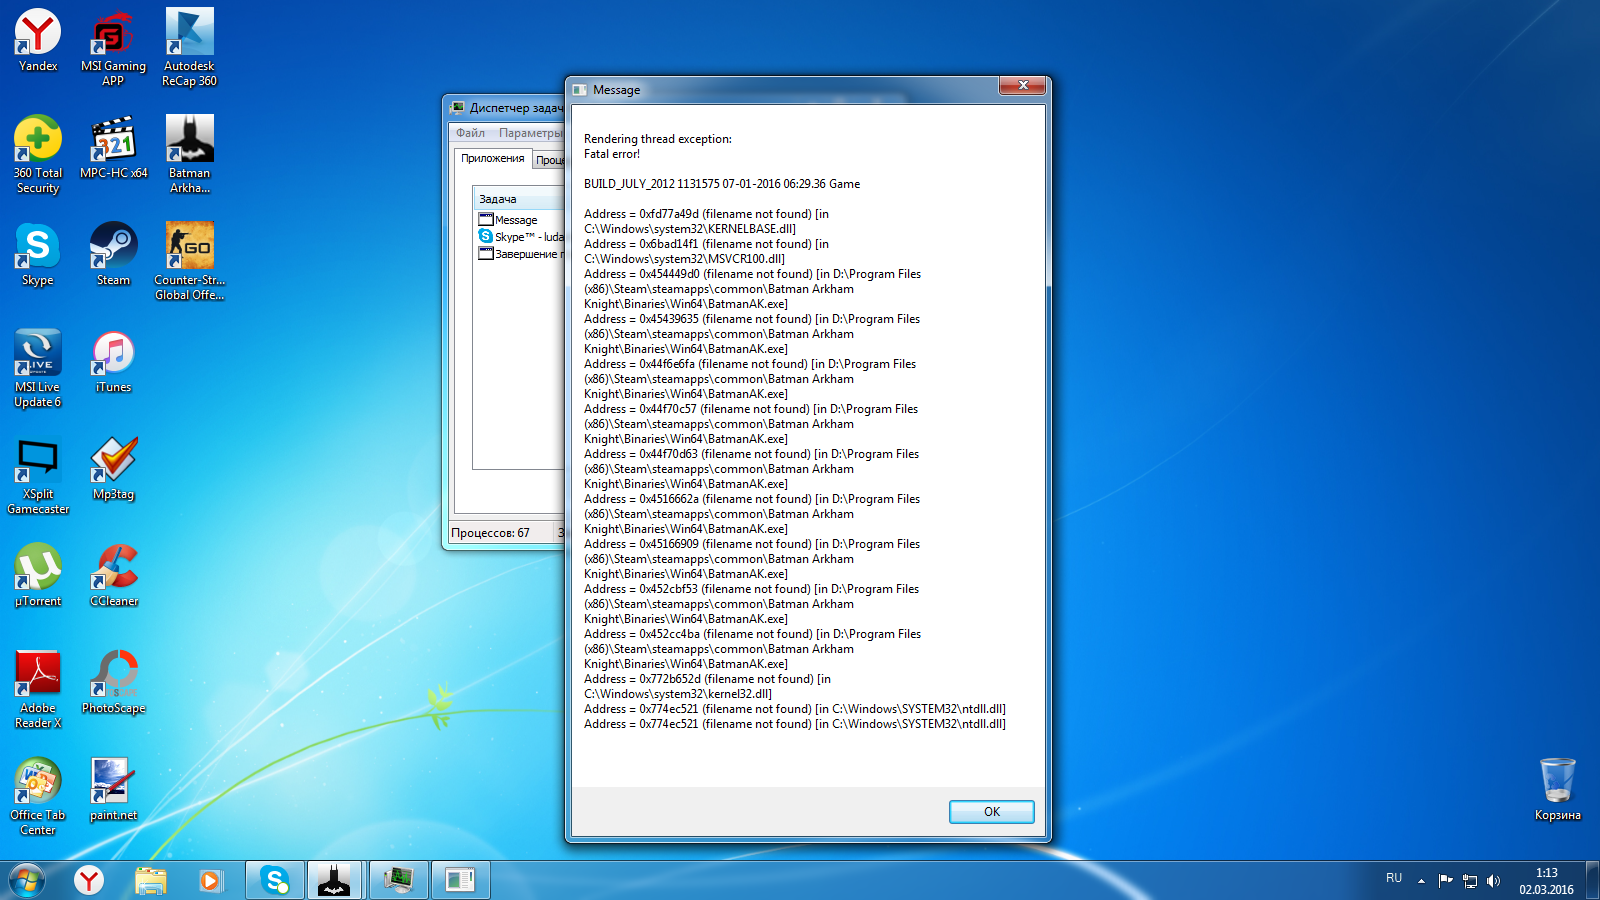Select the PhotoScape desktop icon

(x=113, y=682)
